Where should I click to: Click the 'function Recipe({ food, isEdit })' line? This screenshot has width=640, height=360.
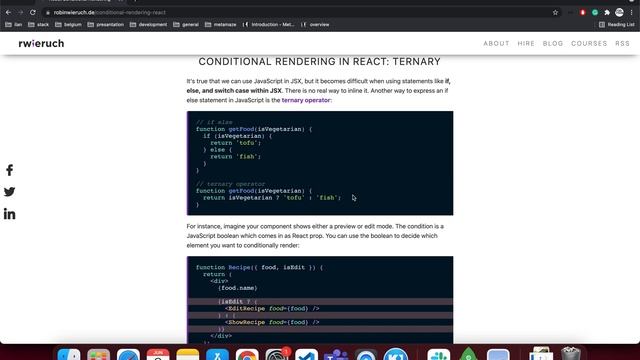point(259,267)
